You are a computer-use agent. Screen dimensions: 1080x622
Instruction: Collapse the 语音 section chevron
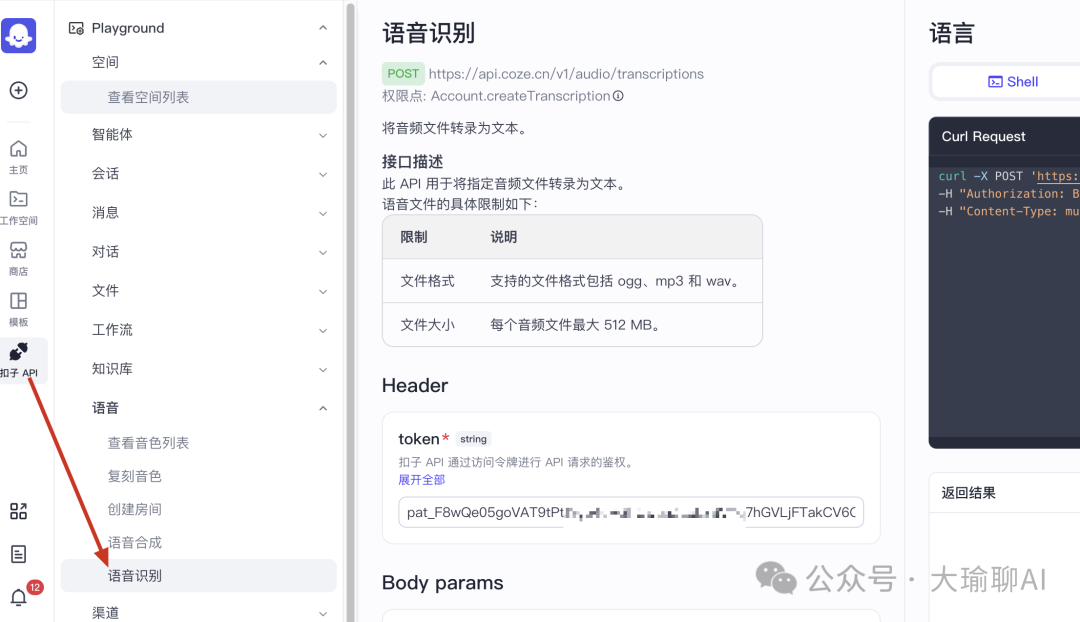(x=323, y=408)
